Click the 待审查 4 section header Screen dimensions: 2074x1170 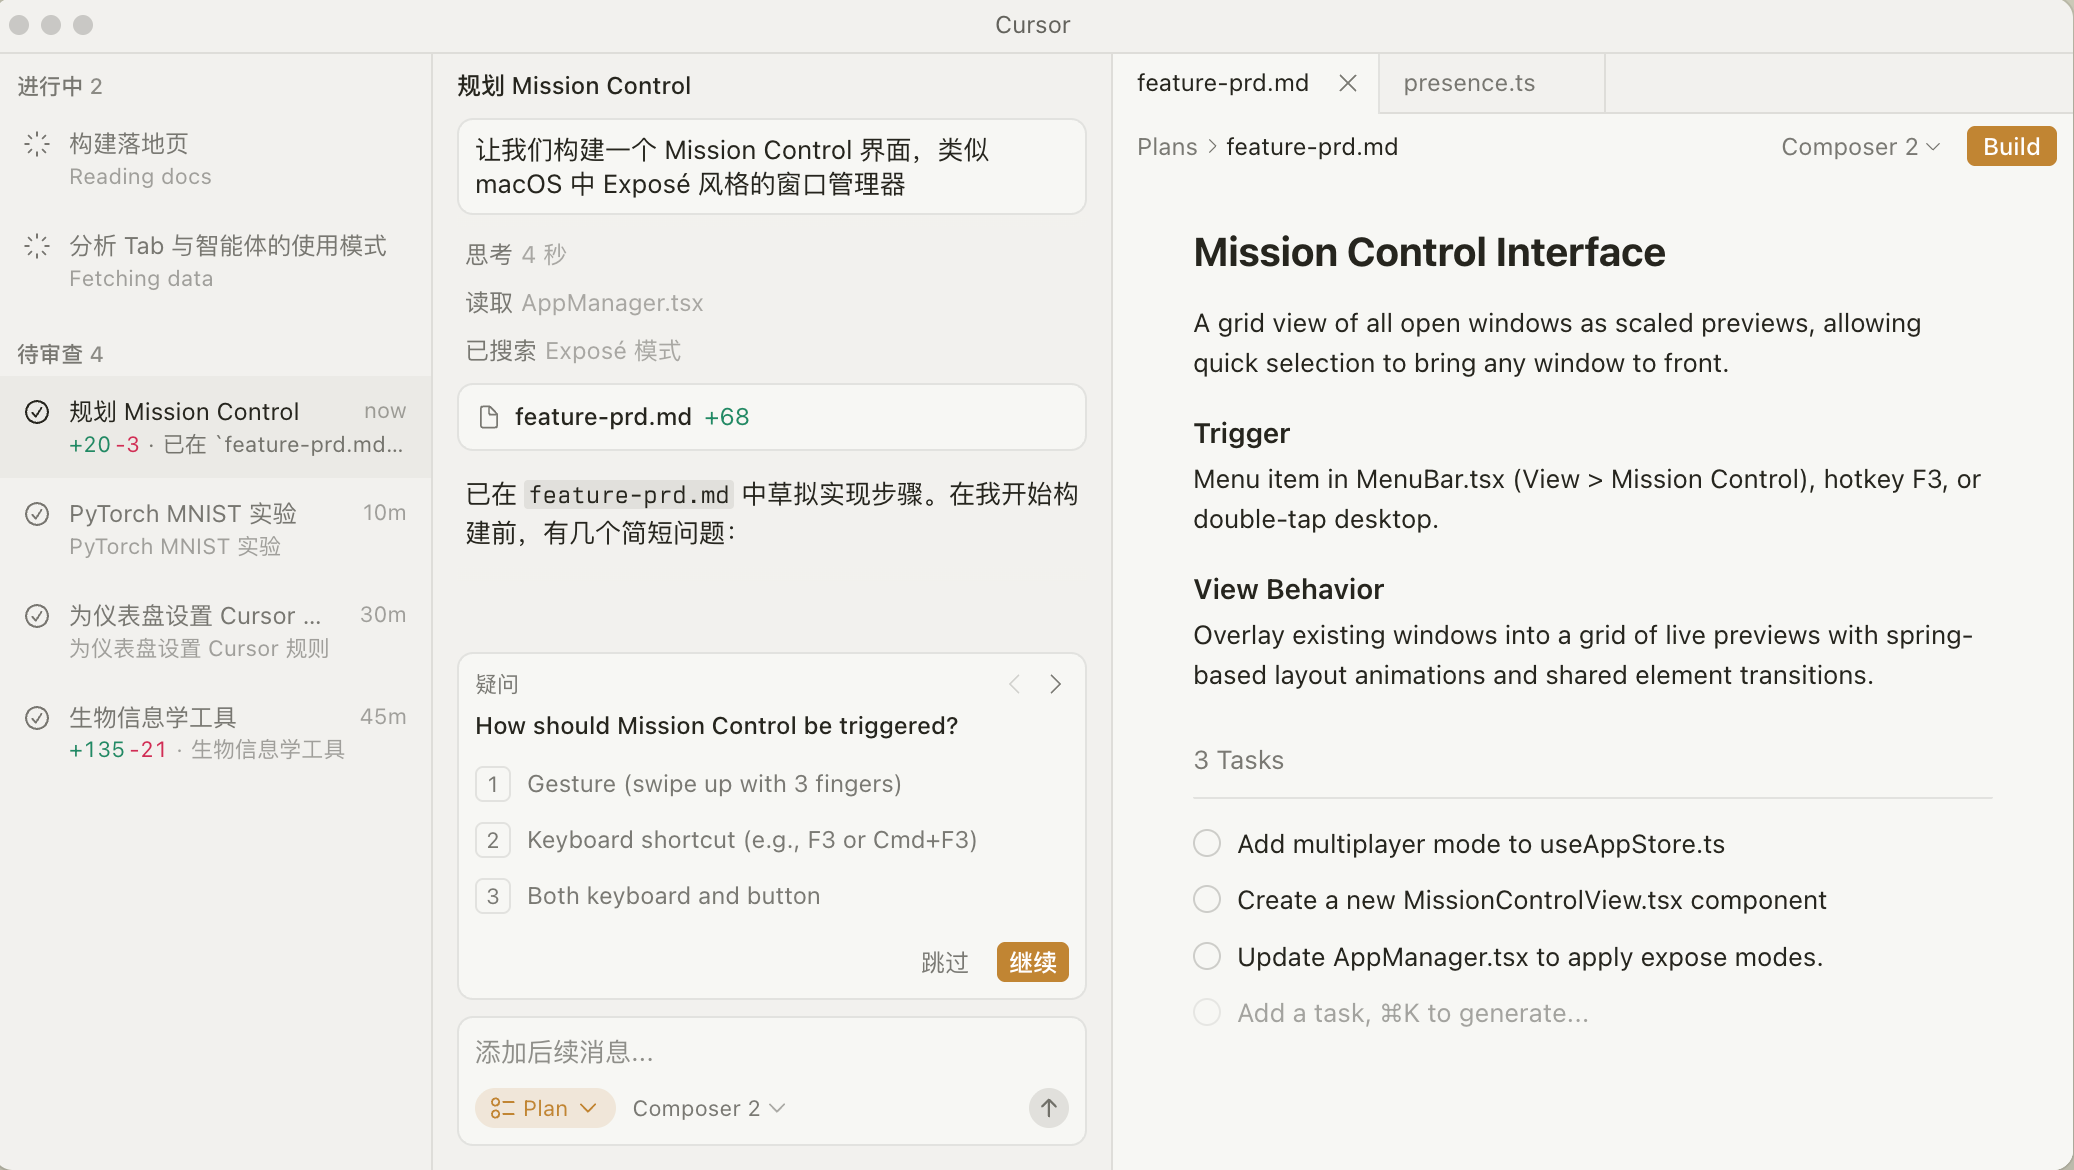click(60, 354)
